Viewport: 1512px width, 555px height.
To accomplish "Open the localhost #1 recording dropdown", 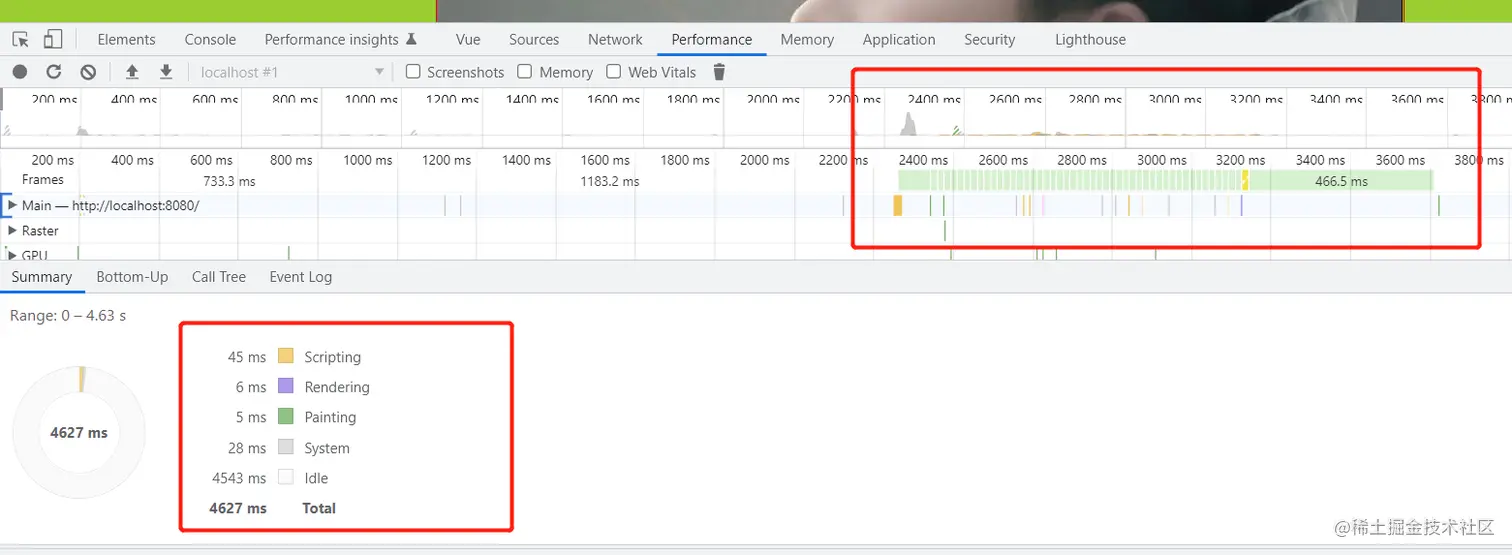I will click(292, 72).
